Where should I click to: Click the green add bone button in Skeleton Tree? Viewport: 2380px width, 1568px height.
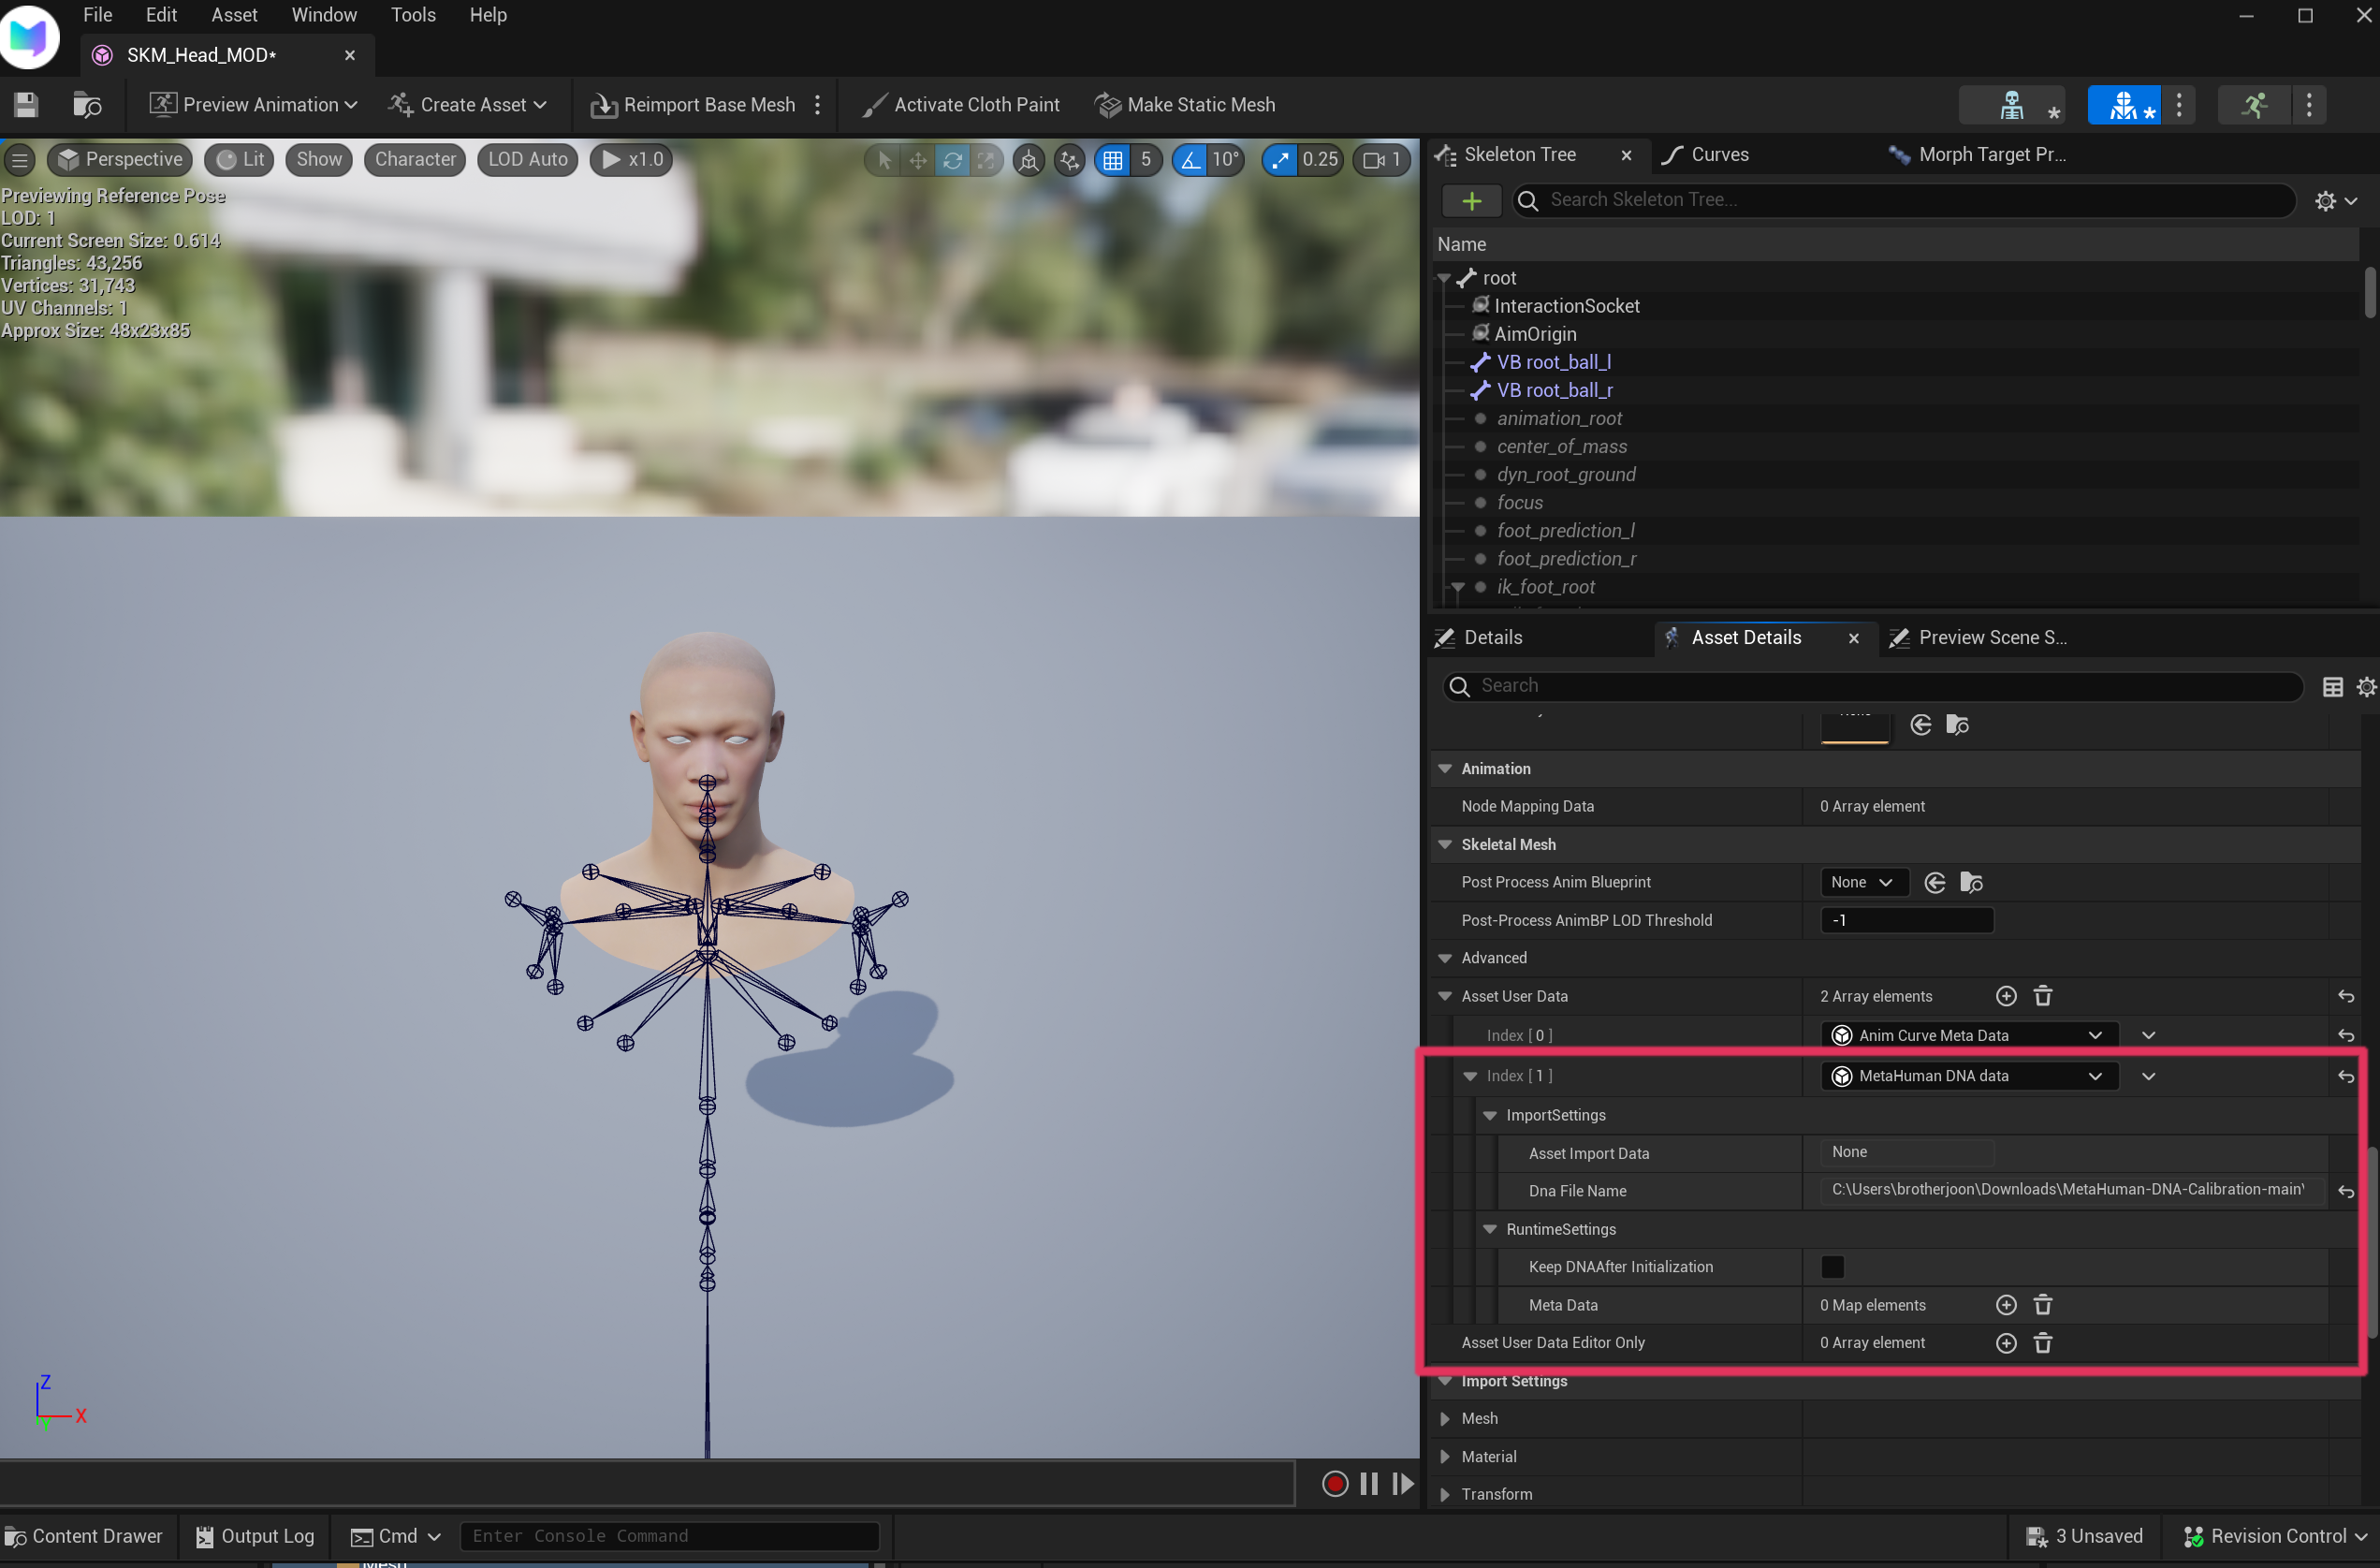[x=1471, y=201]
